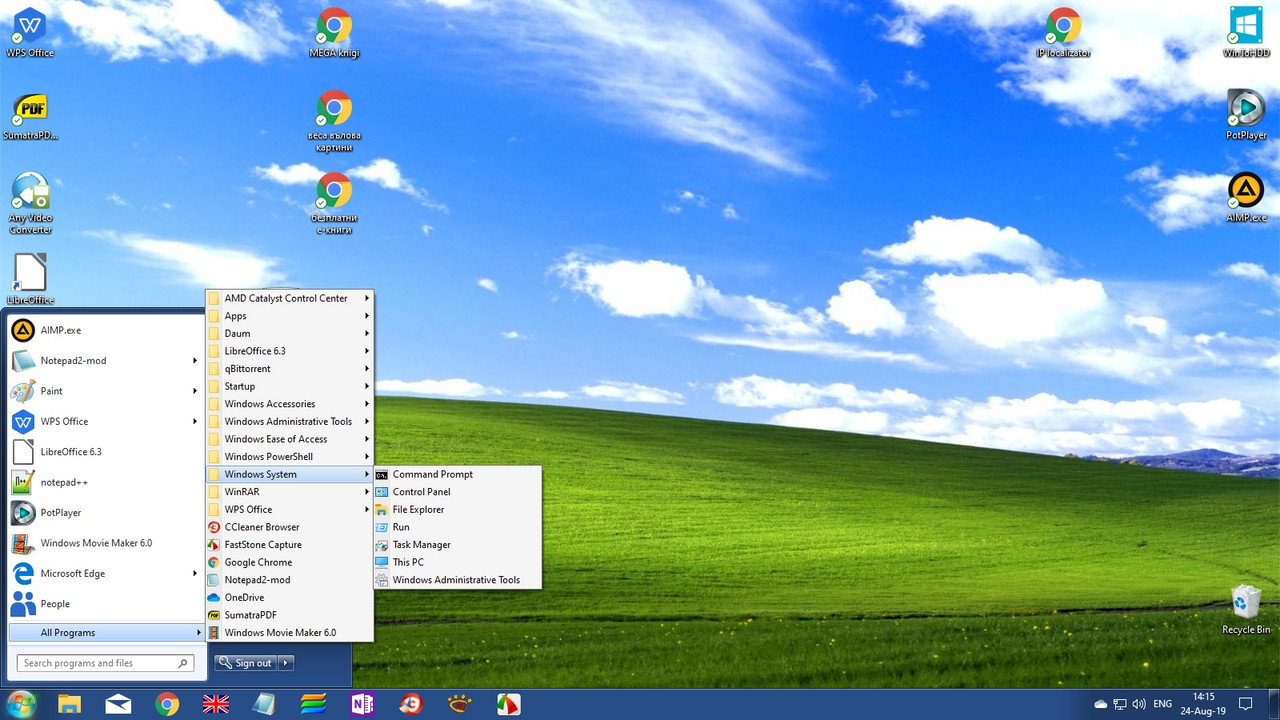Open Command Prompt from Windows System

point(457,474)
